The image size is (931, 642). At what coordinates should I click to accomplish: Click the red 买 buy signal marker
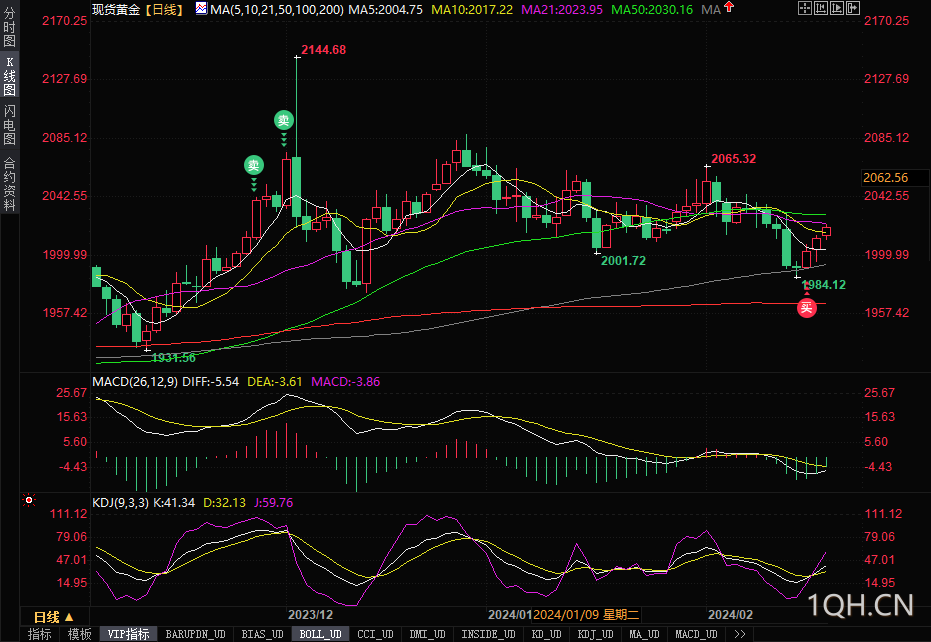click(806, 308)
